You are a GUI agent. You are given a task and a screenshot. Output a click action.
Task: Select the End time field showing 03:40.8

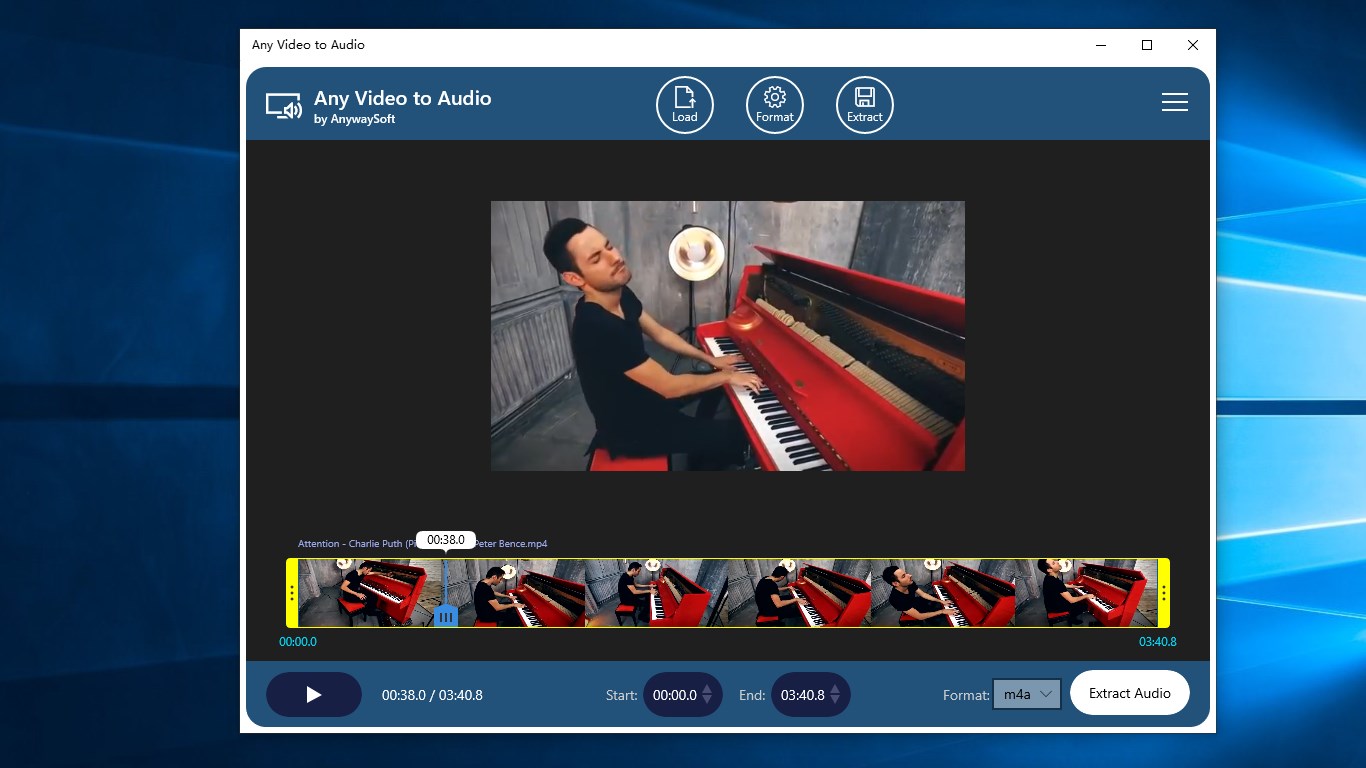coord(804,694)
